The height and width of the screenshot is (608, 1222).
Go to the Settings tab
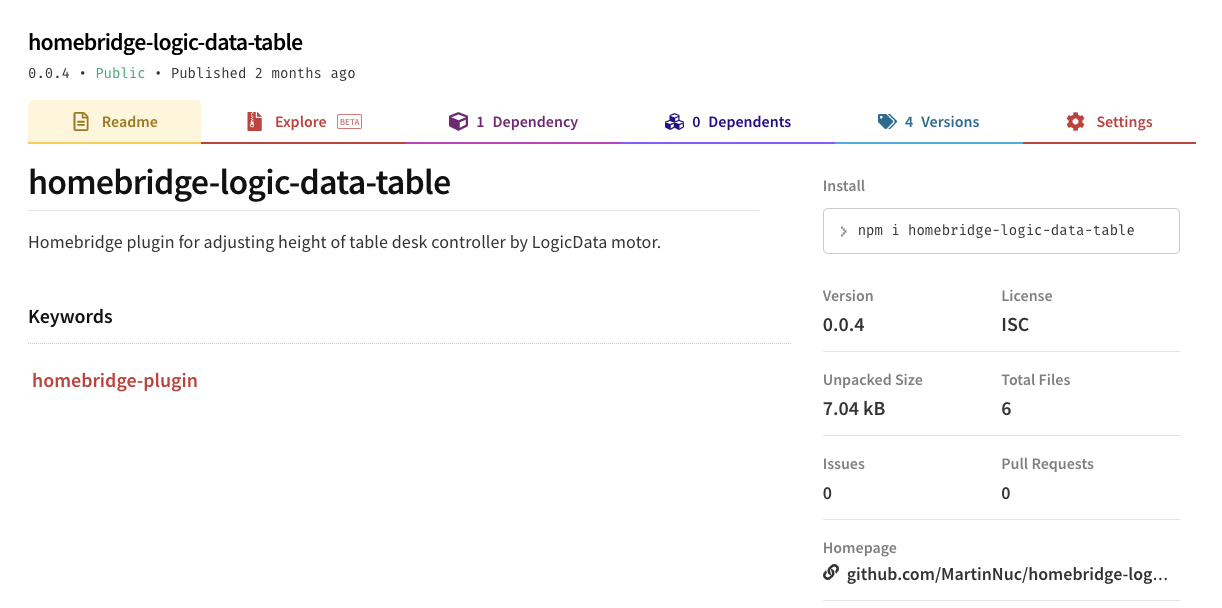click(1109, 122)
